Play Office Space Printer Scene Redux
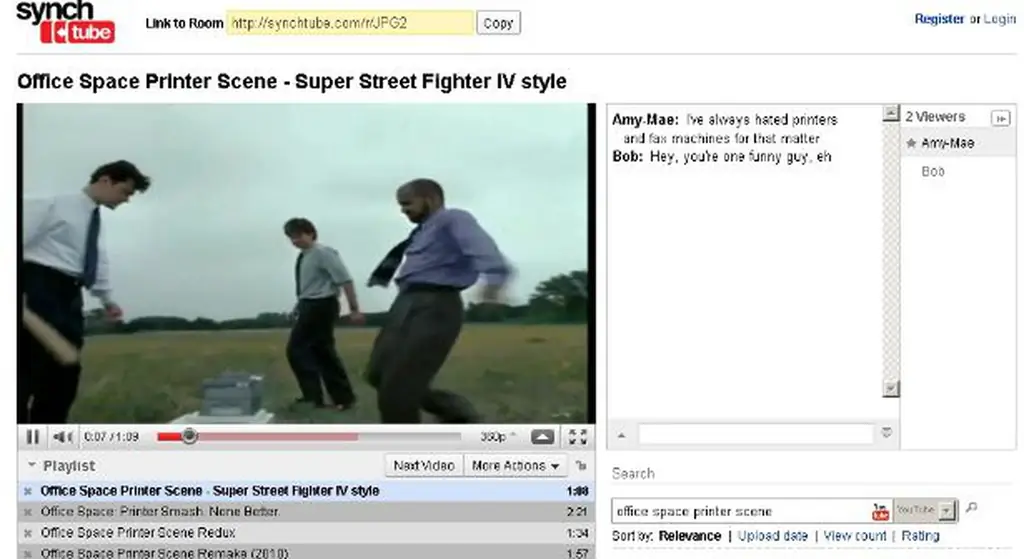Viewport: 1024px width, 559px height. (x=306, y=533)
